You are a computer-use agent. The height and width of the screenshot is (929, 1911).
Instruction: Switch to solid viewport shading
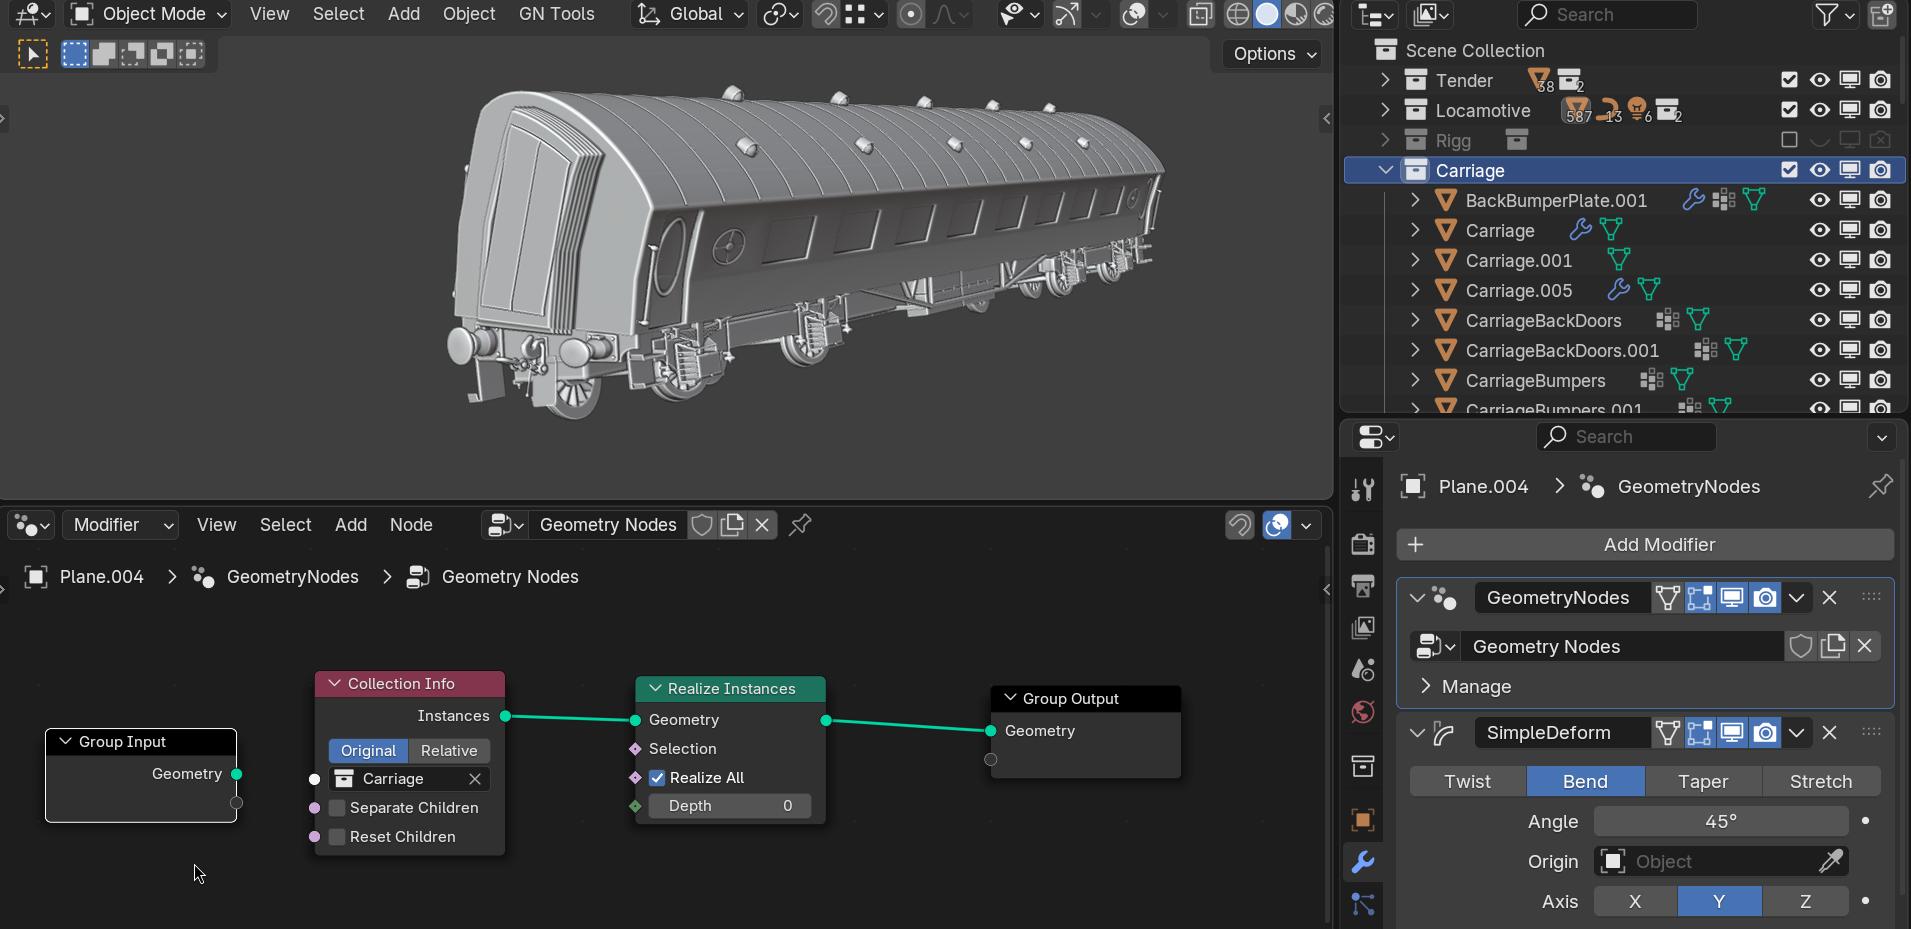point(1267,14)
